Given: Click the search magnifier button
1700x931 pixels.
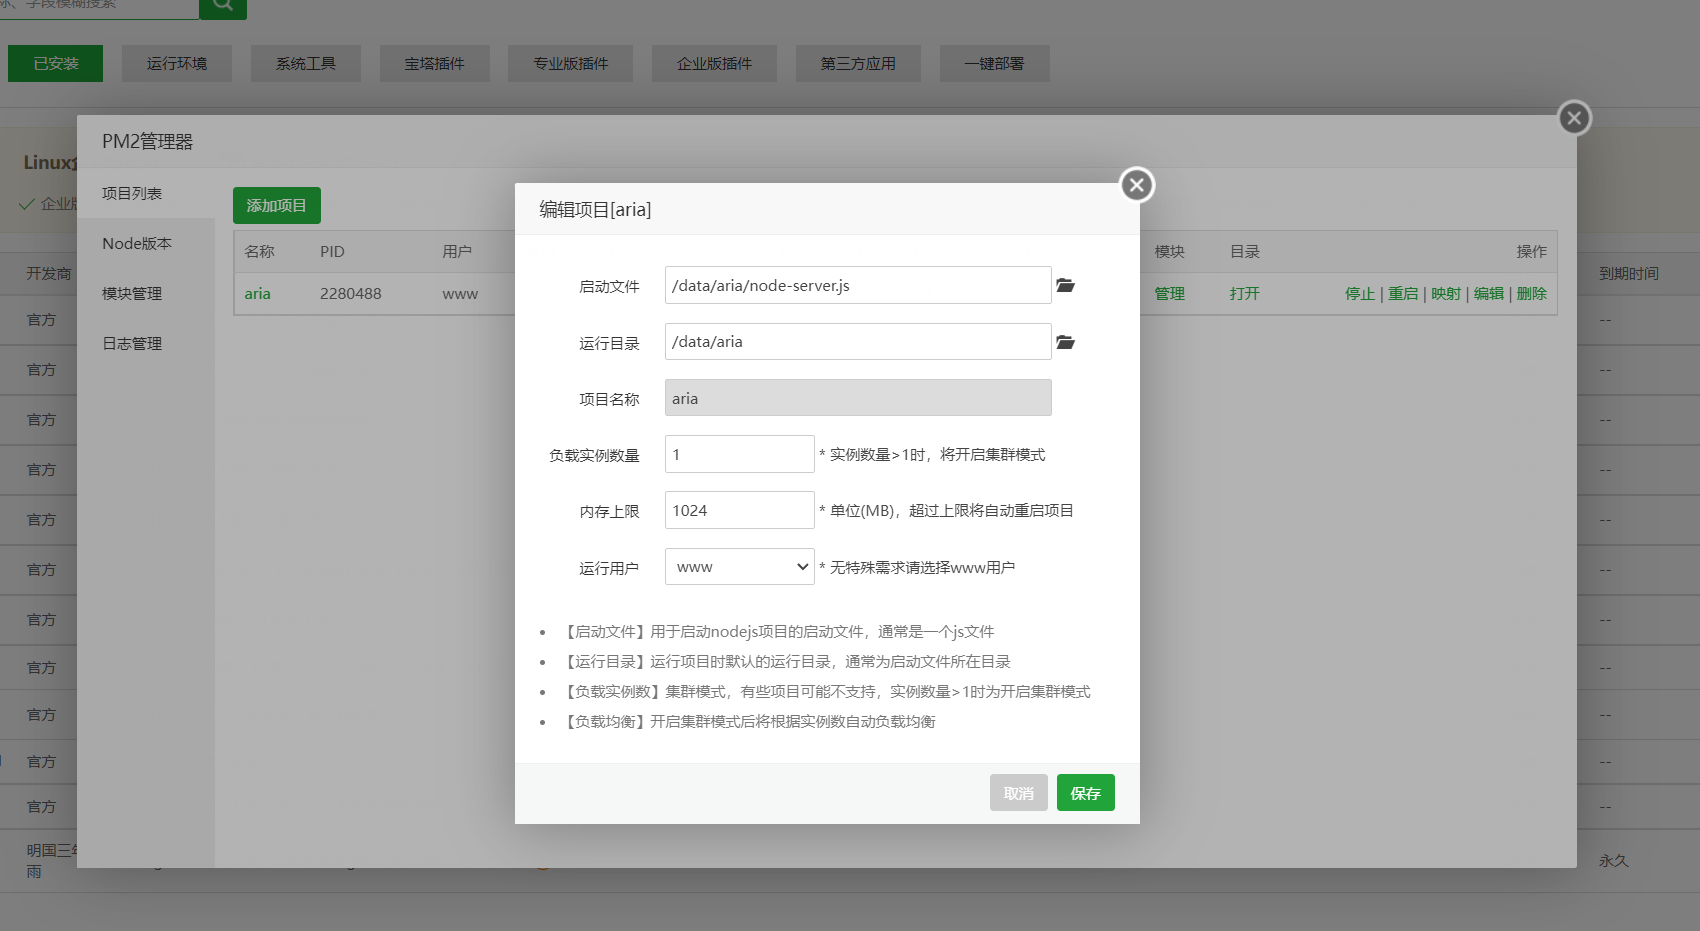Looking at the screenshot, I should click(x=223, y=7).
